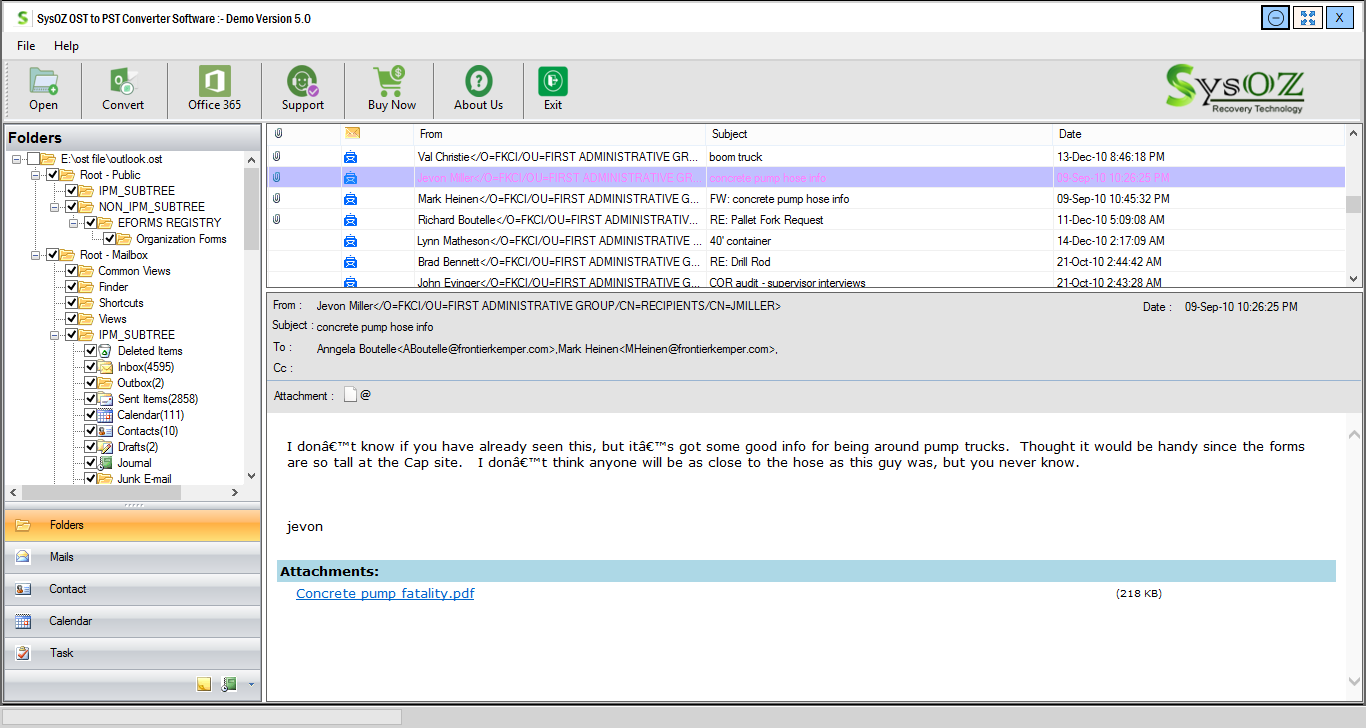This screenshot has height=728, width=1366.
Task: Click the attachment file icon in header
Action: pyautogui.click(x=350, y=395)
